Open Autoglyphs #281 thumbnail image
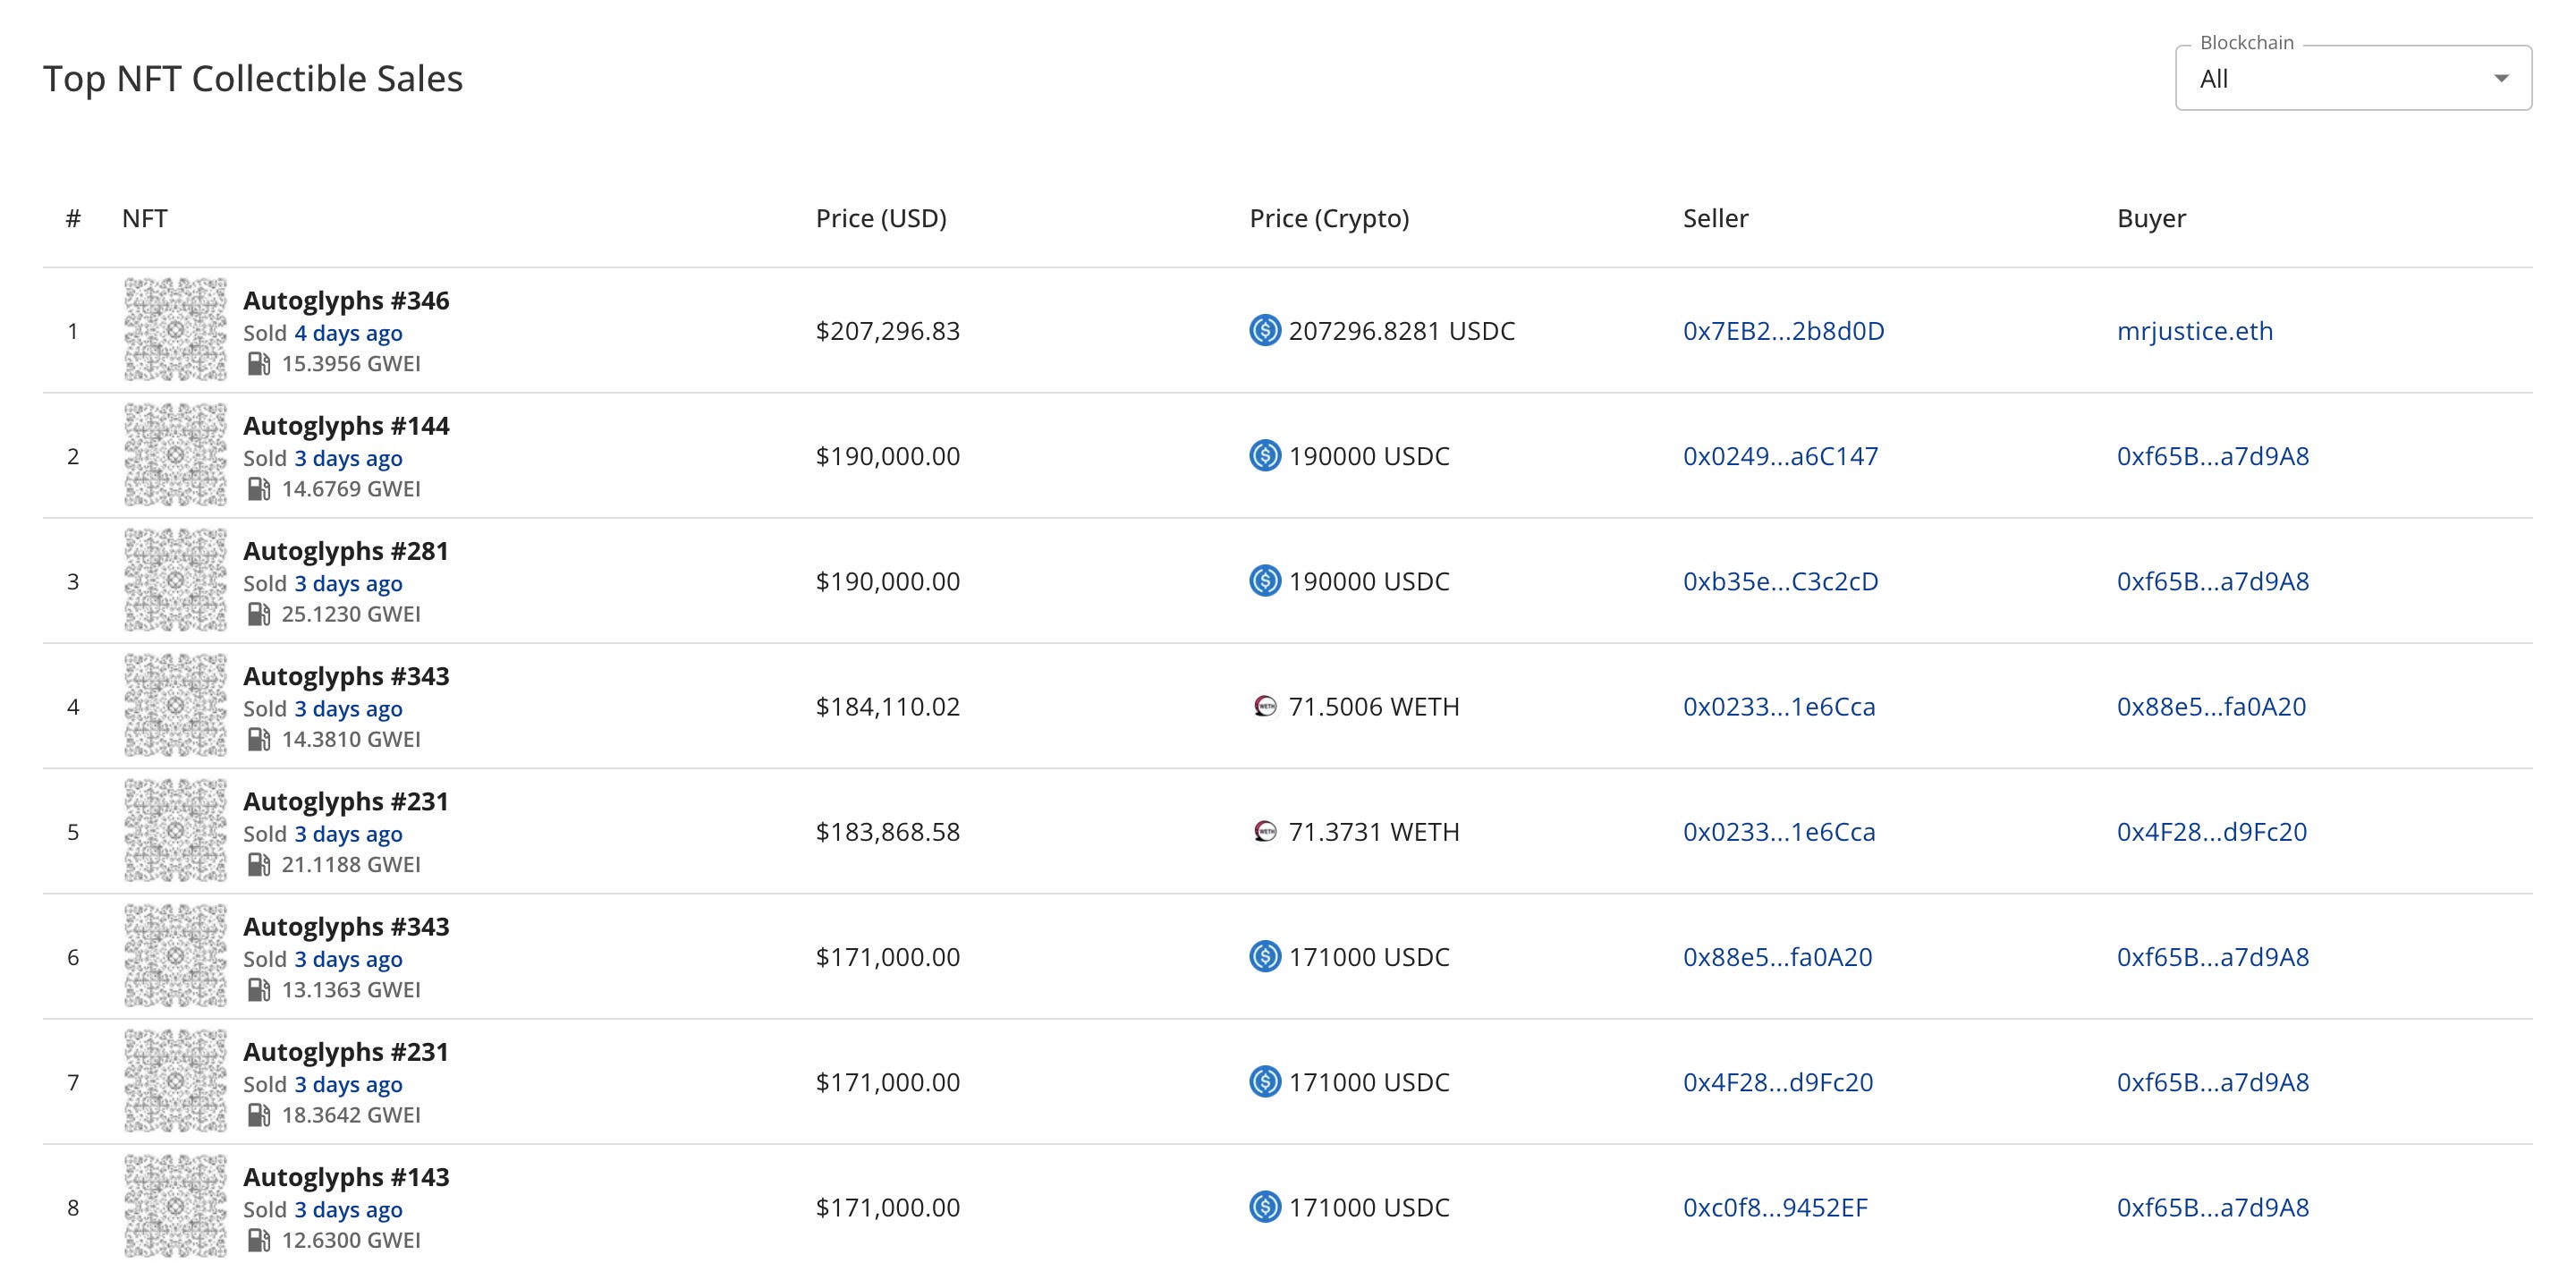Viewport: 2576px width, 1263px height. (x=175, y=581)
